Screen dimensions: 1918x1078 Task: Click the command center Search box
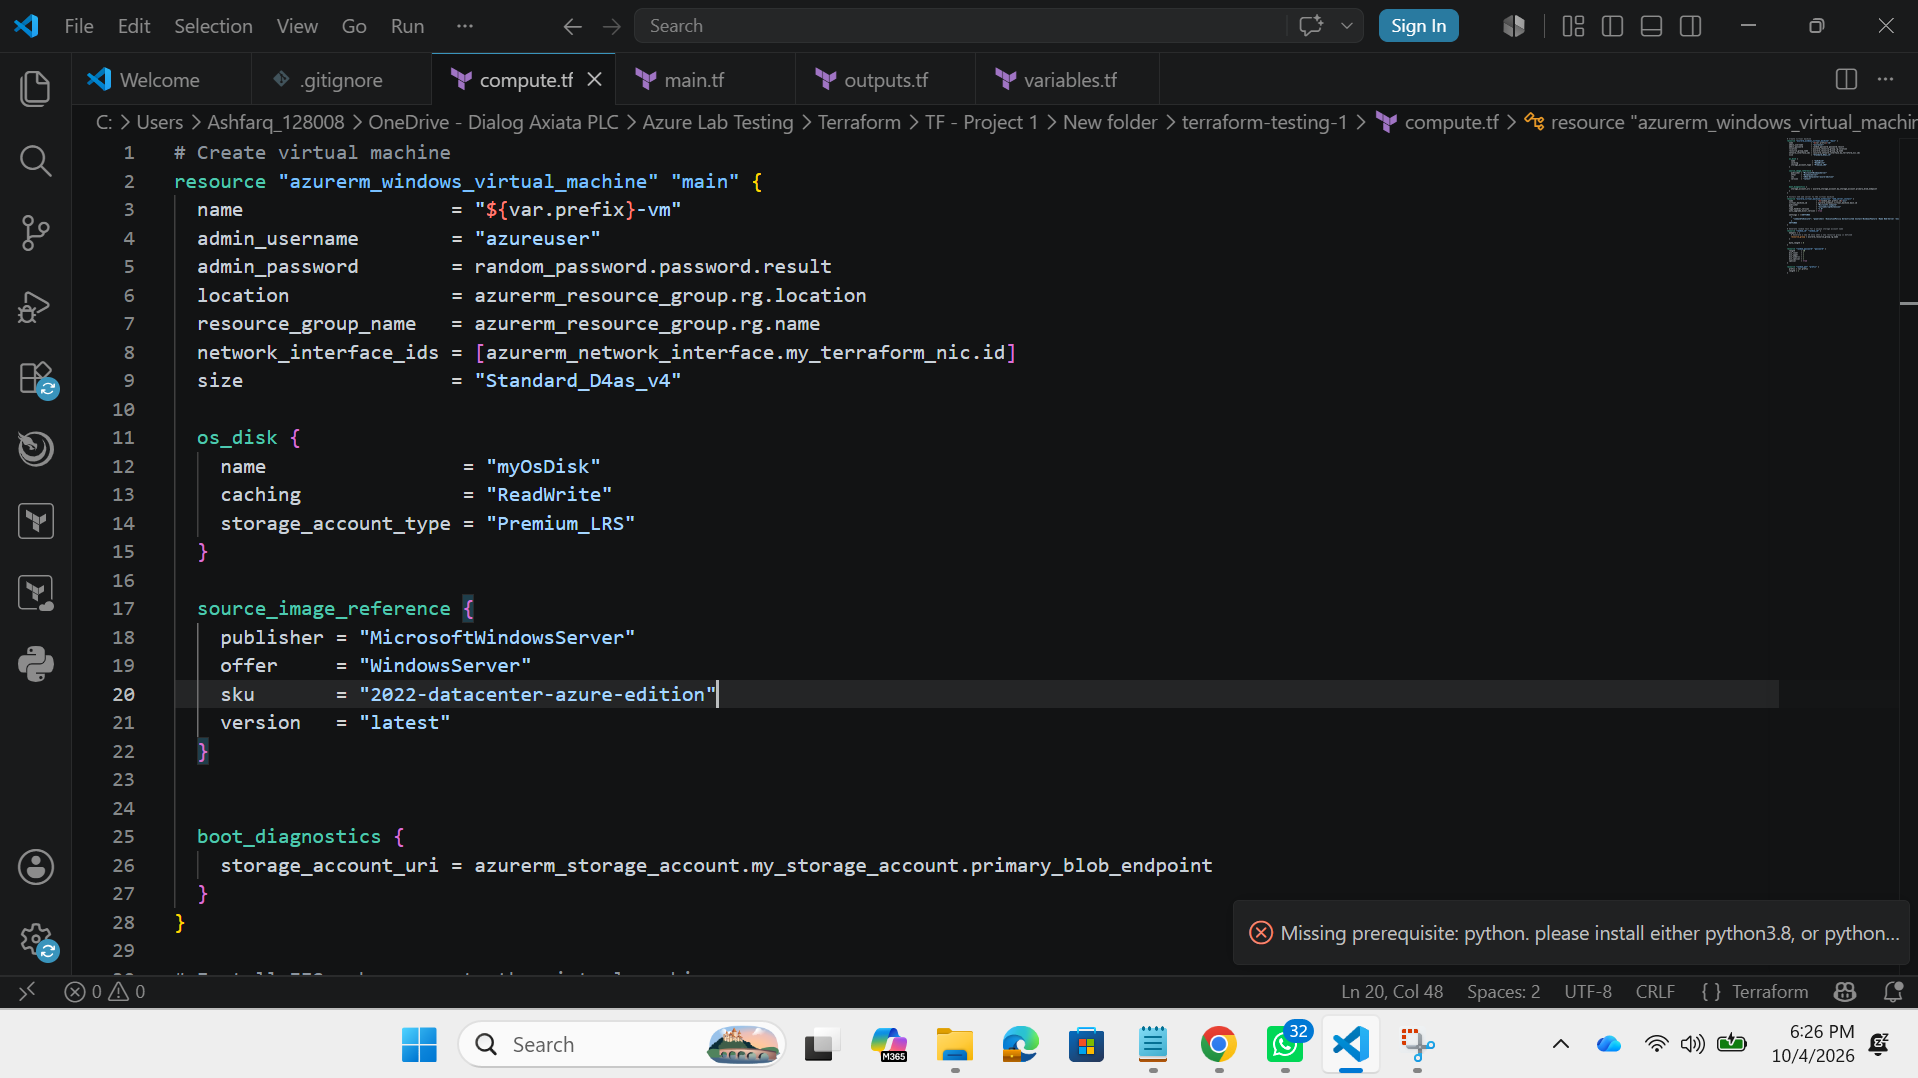coord(960,26)
